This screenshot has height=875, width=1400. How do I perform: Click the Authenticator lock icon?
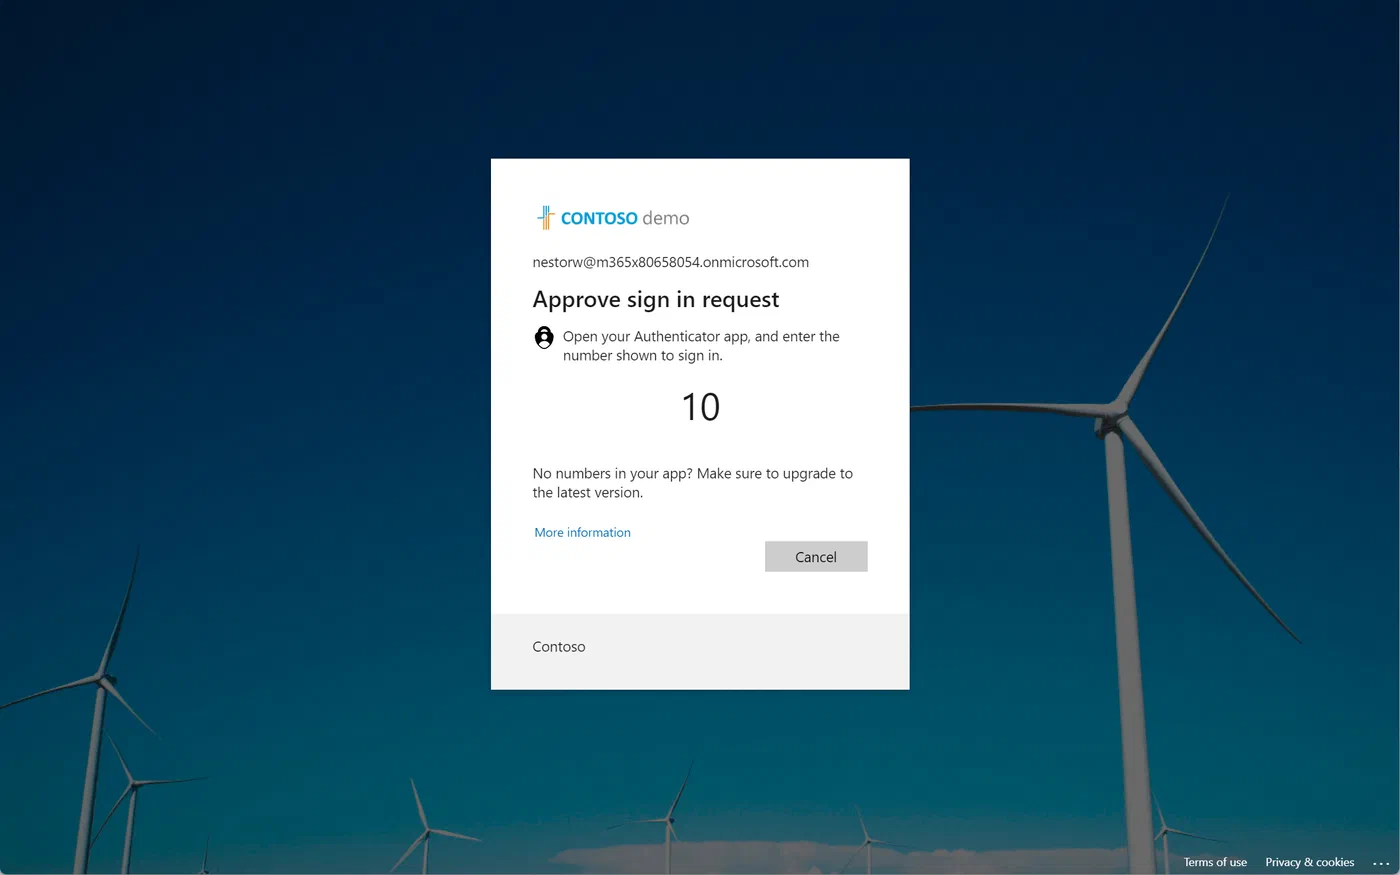[544, 338]
